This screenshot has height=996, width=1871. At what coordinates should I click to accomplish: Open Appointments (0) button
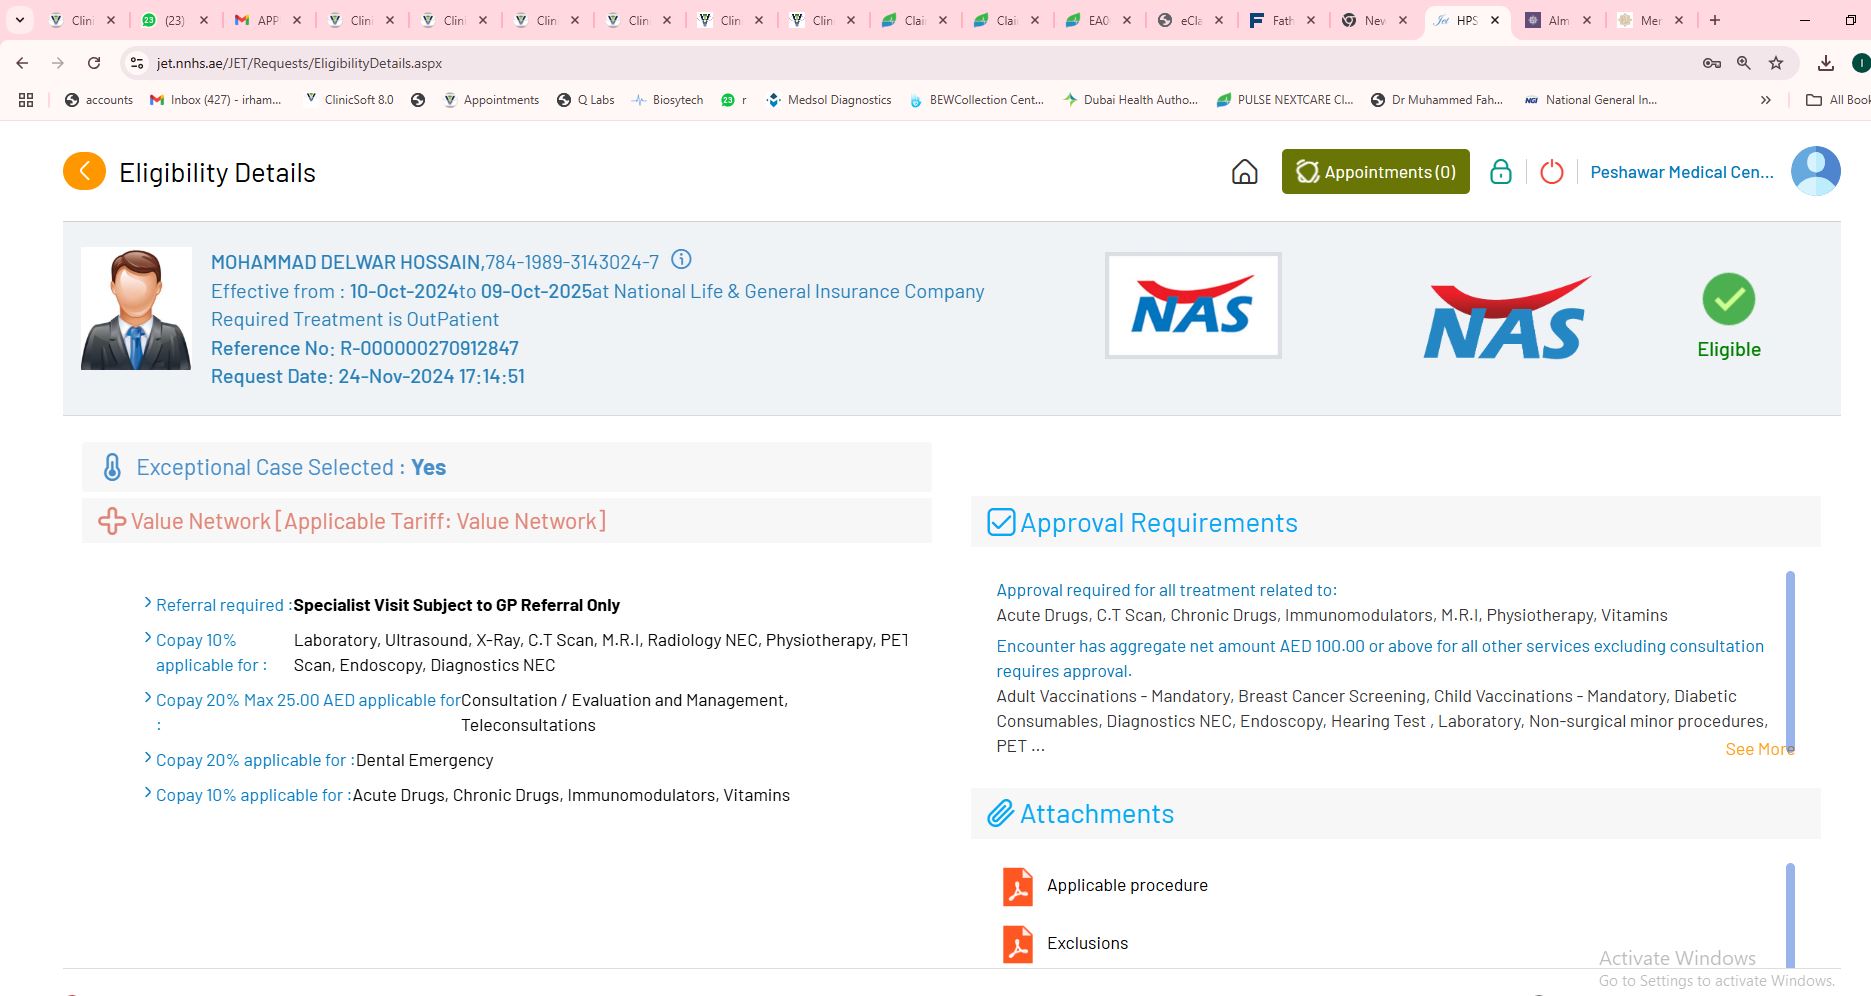[x=1375, y=172]
